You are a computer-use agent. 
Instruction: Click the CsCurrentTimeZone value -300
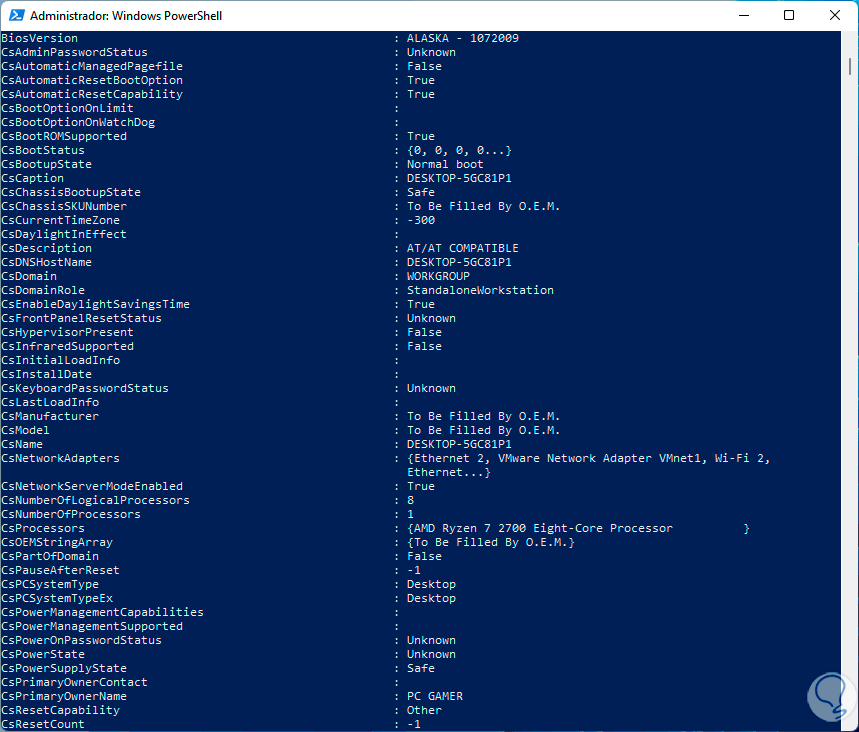pos(421,220)
